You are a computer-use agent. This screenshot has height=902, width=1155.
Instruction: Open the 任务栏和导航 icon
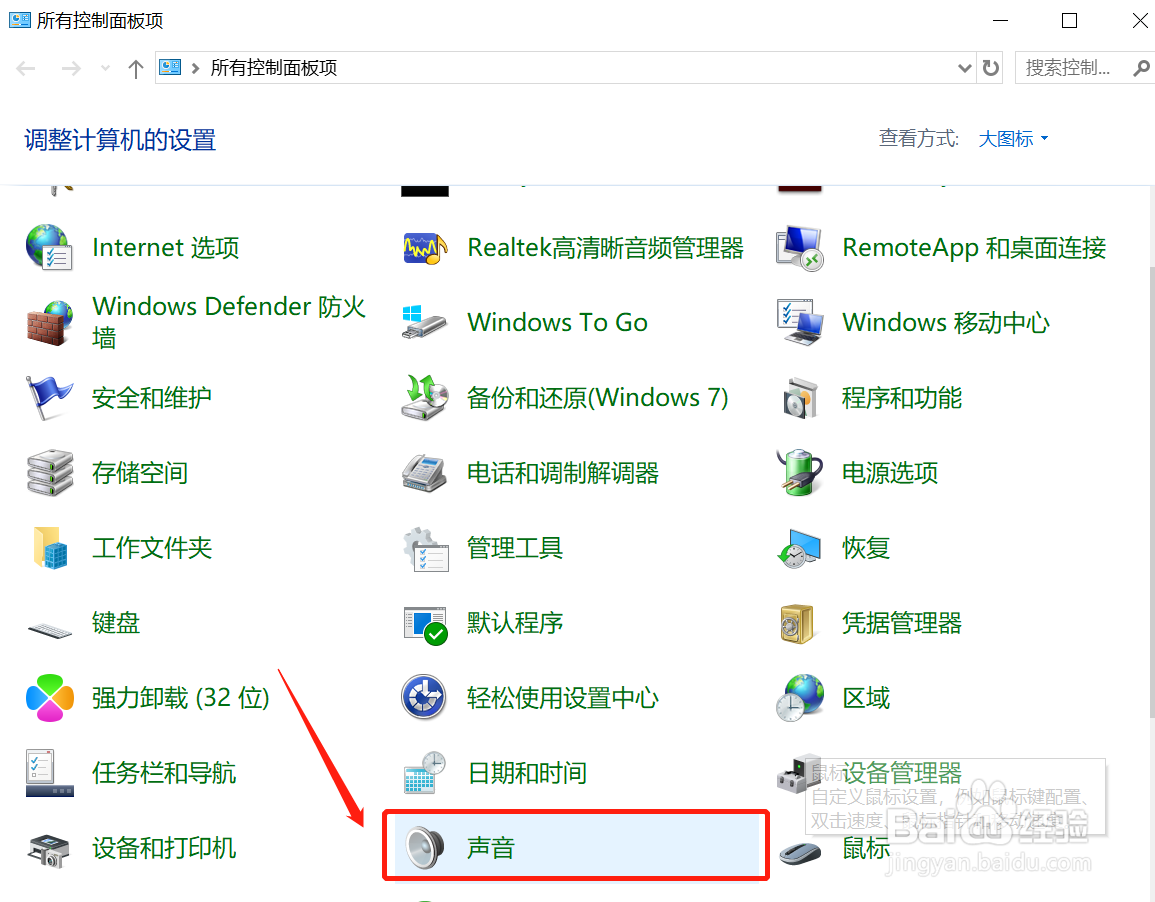tap(49, 773)
